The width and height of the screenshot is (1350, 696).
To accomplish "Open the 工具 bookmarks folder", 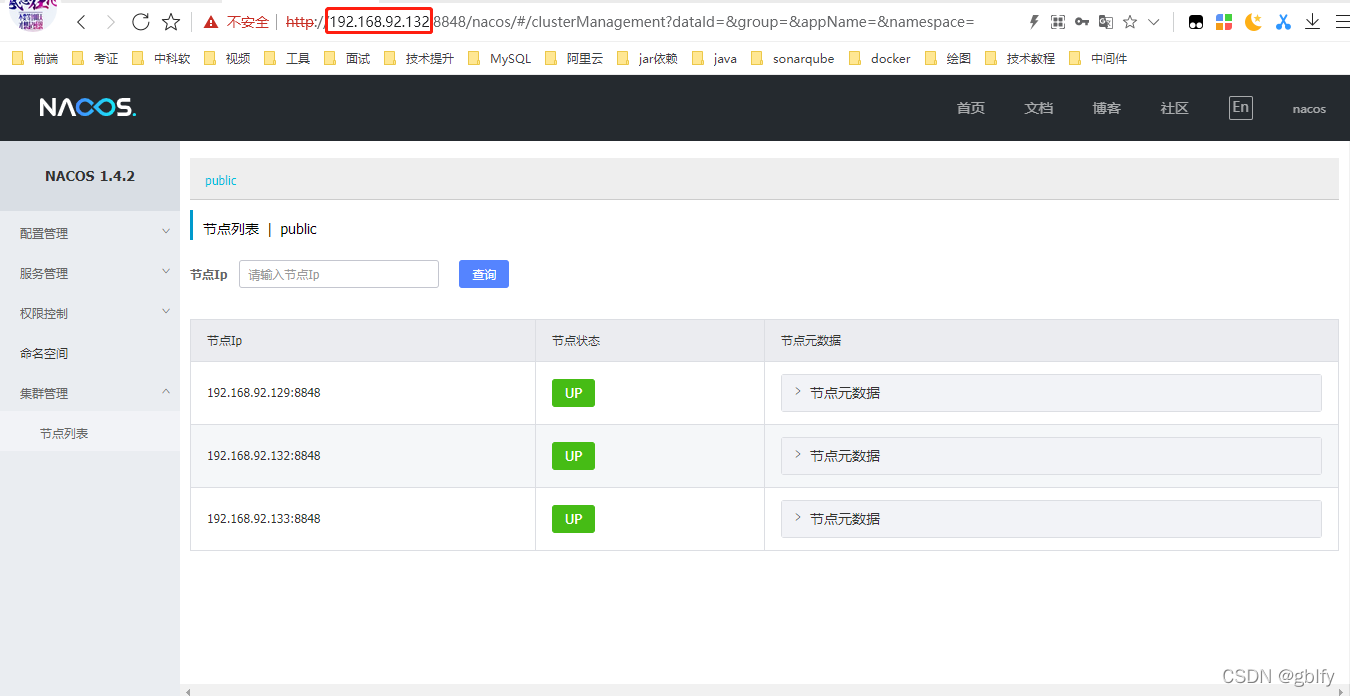I will click(x=287, y=59).
